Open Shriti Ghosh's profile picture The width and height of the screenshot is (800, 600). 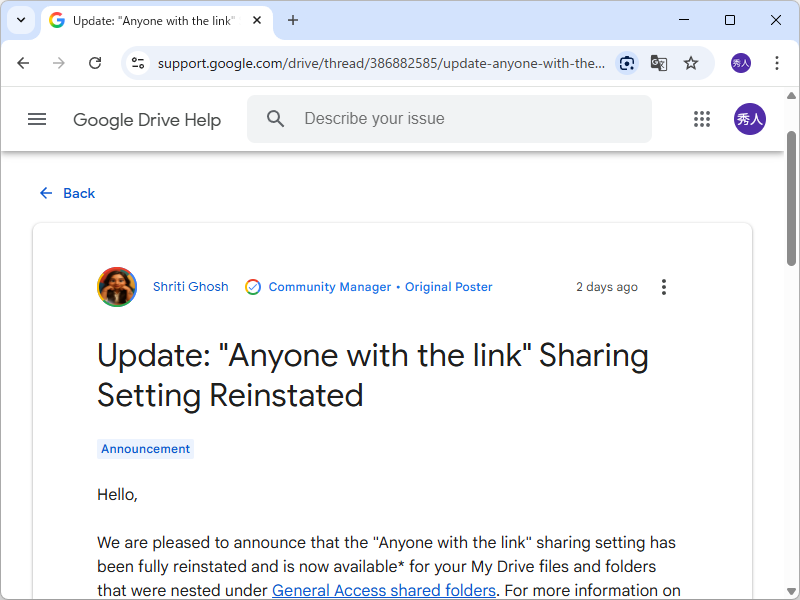point(117,287)
